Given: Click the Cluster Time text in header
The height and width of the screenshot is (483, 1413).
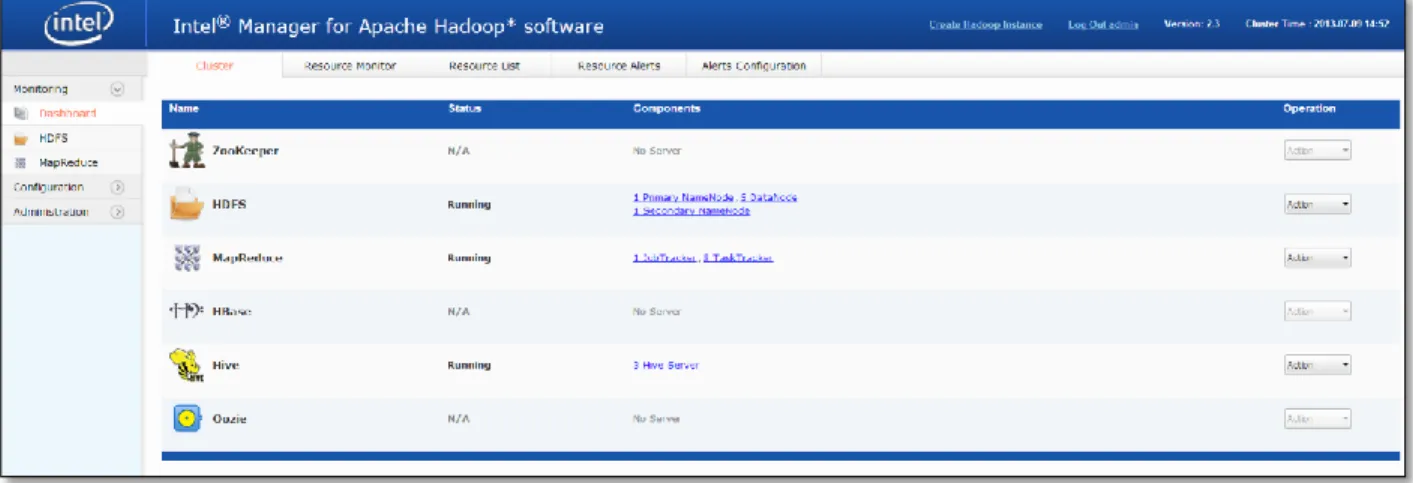Looking at the screenshot, I should [x=1317, y=24].
